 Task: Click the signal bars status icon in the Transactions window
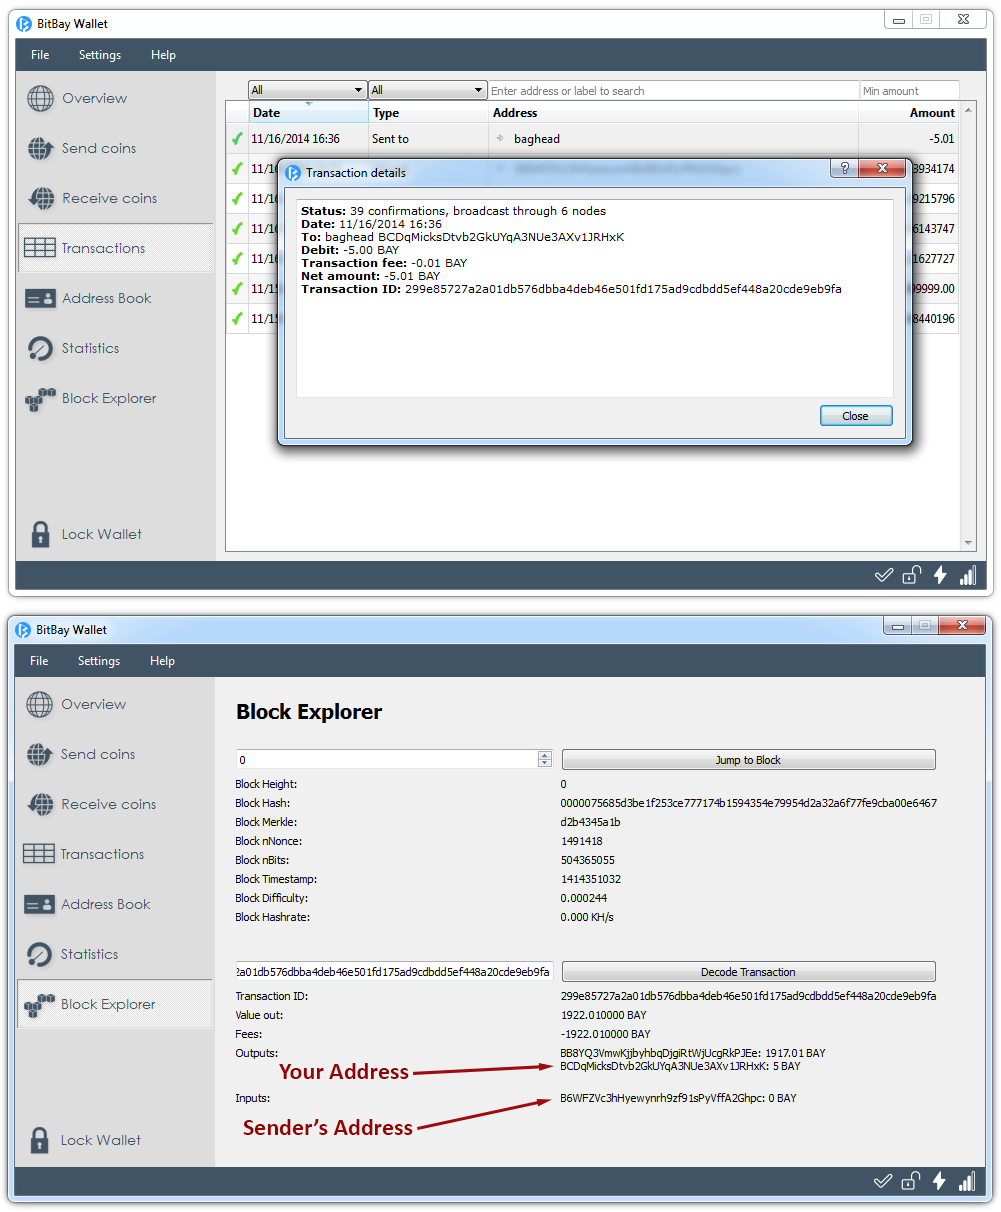[967, 575]
